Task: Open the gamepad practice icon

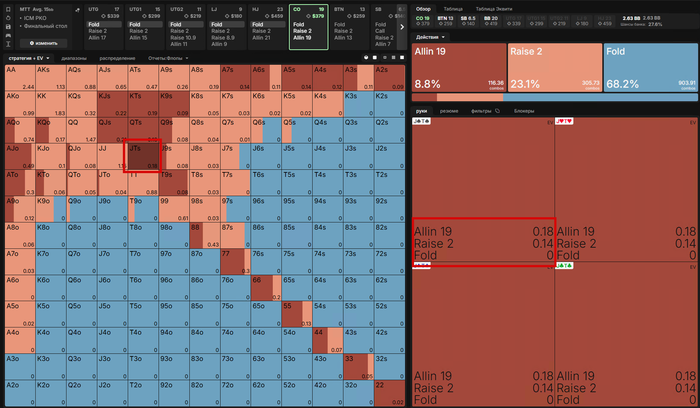Action: [x=8, y=35]
